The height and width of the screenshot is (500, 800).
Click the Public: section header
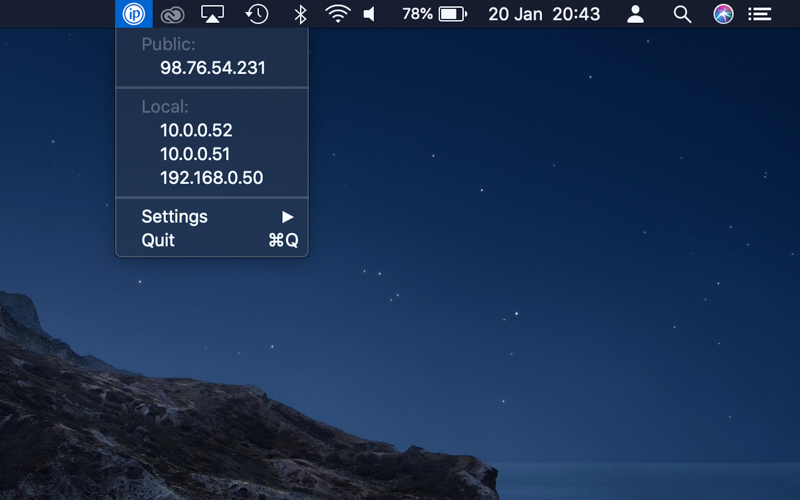pyautogui.click(x=168, y=44)
